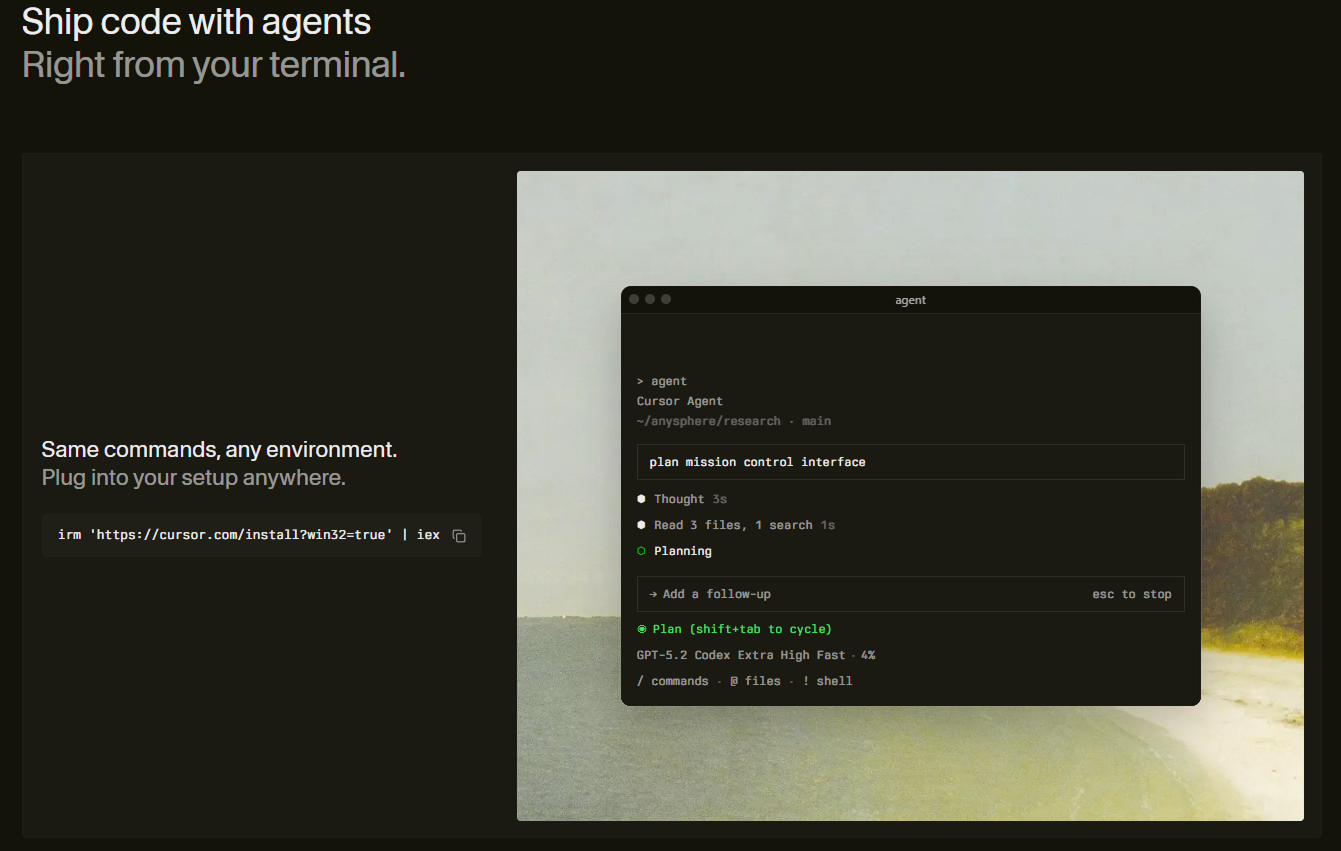The height and width of the screenshot is (851, 1341).
Task: Toggle the Plan mode radio indicator
Action: pyautogui.click(x=643, y=628)
